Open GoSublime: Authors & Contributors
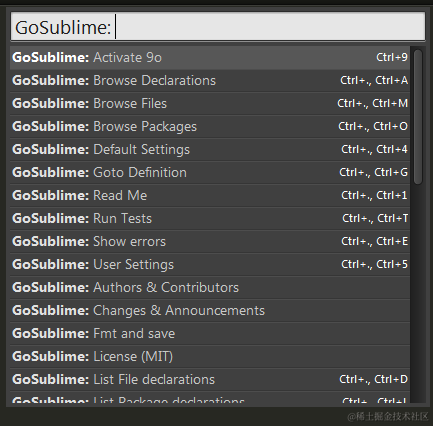 coord(210,288)
